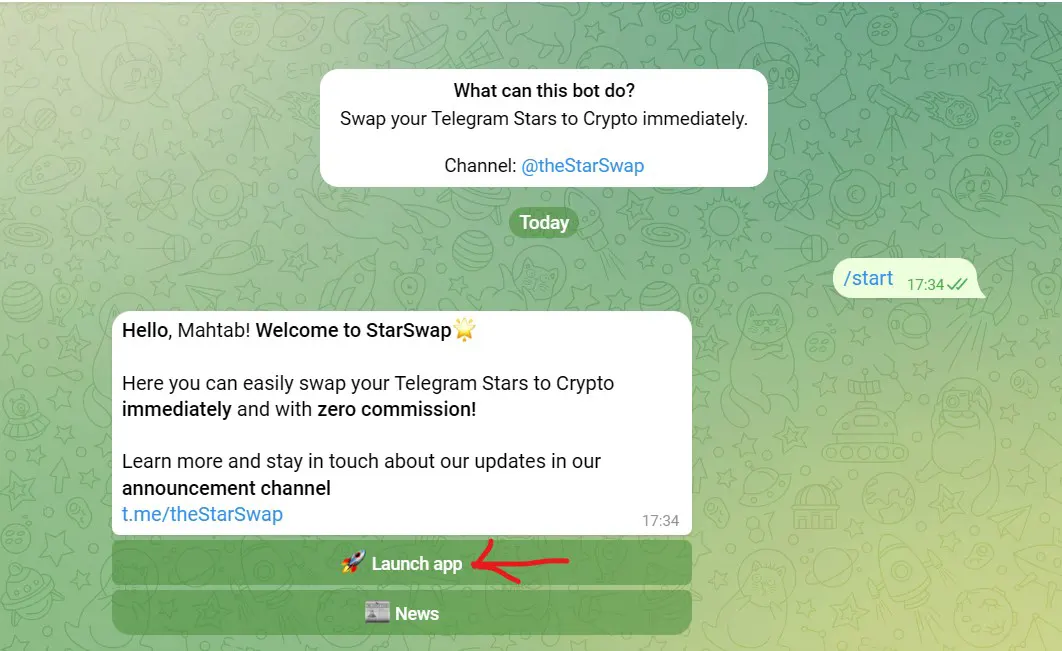Click the bold word "immediately" in welcome message

177,409
